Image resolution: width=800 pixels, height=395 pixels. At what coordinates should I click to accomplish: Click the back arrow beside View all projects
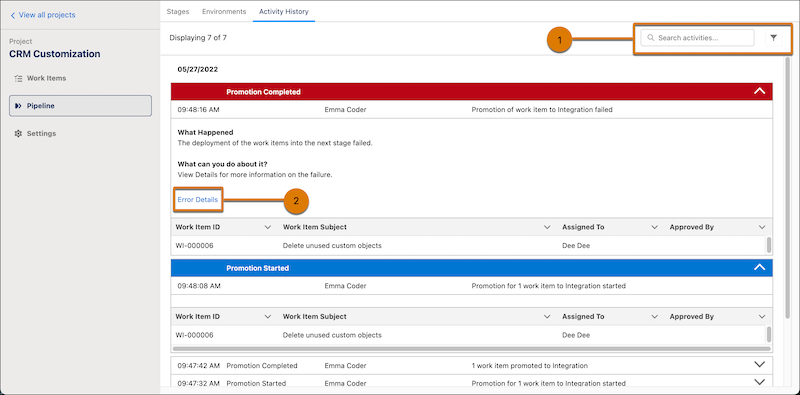[13, 15]
